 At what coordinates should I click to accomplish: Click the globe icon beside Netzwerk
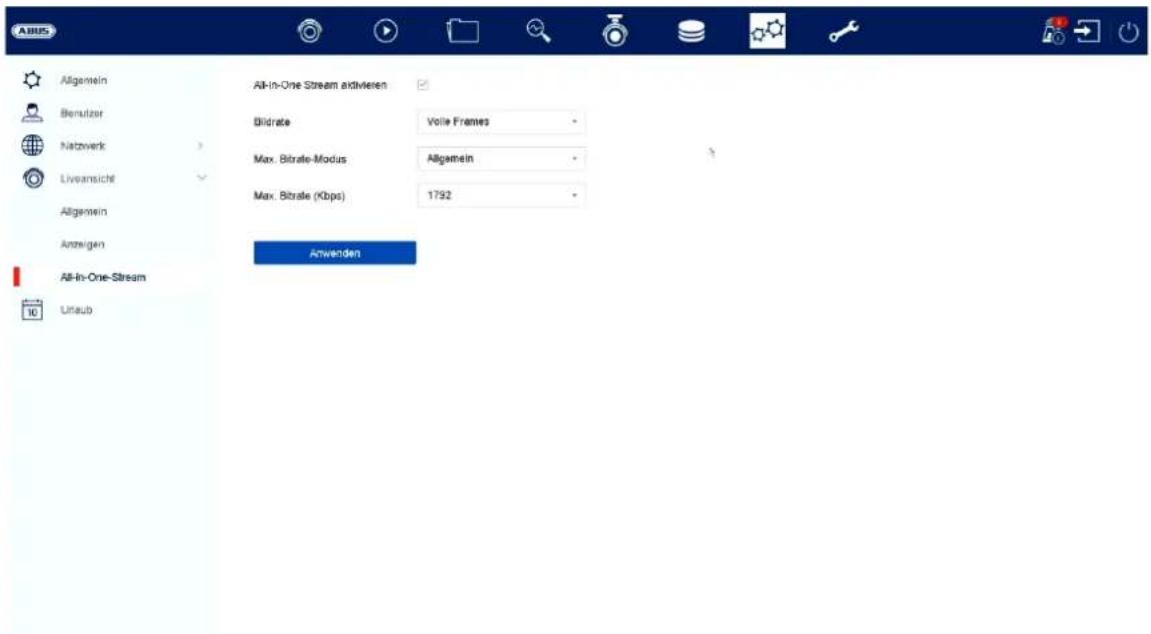click(x=32, y=145)
